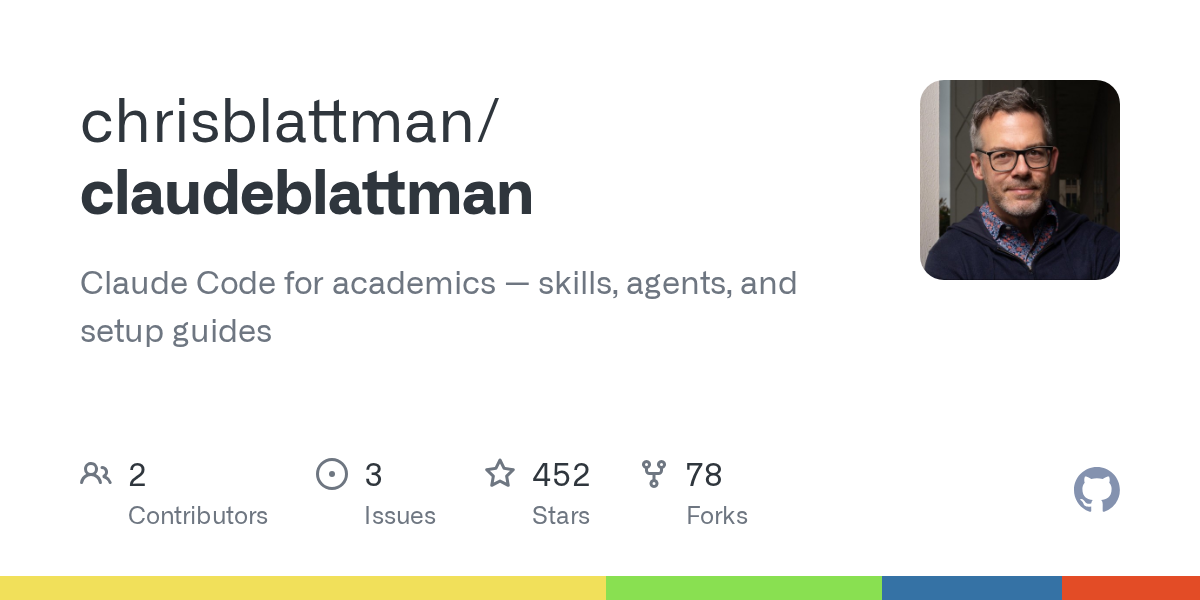Click the 3 issues count

373,475
